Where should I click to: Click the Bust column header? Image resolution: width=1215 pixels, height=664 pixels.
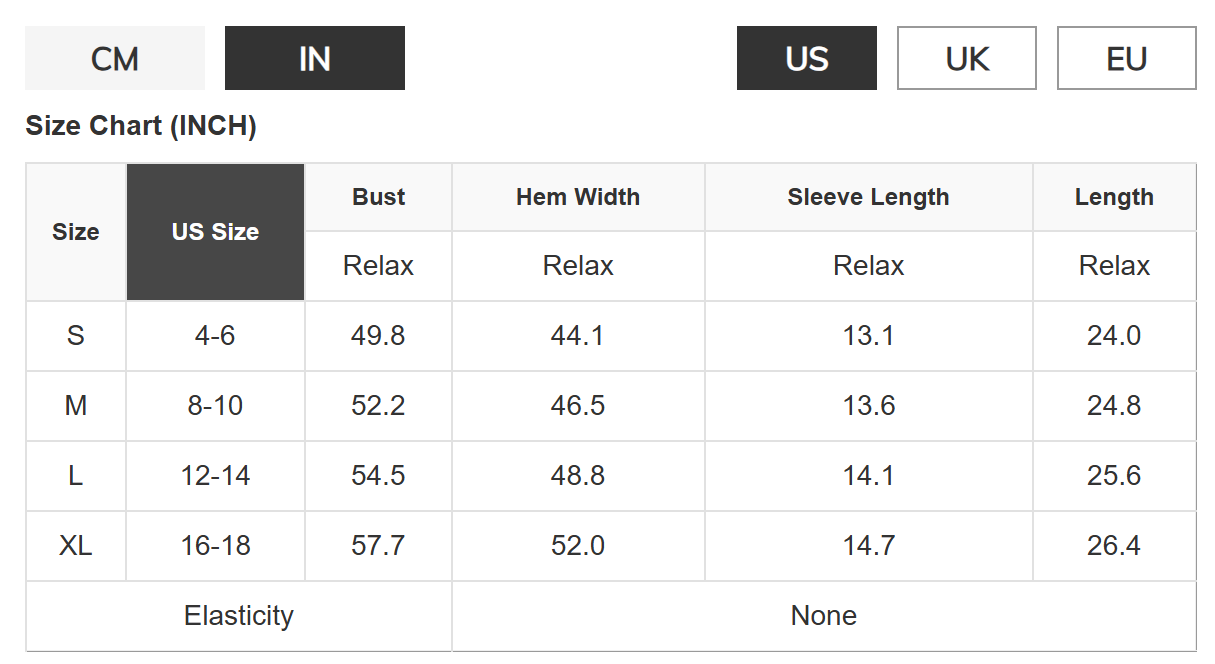(378, 197)
